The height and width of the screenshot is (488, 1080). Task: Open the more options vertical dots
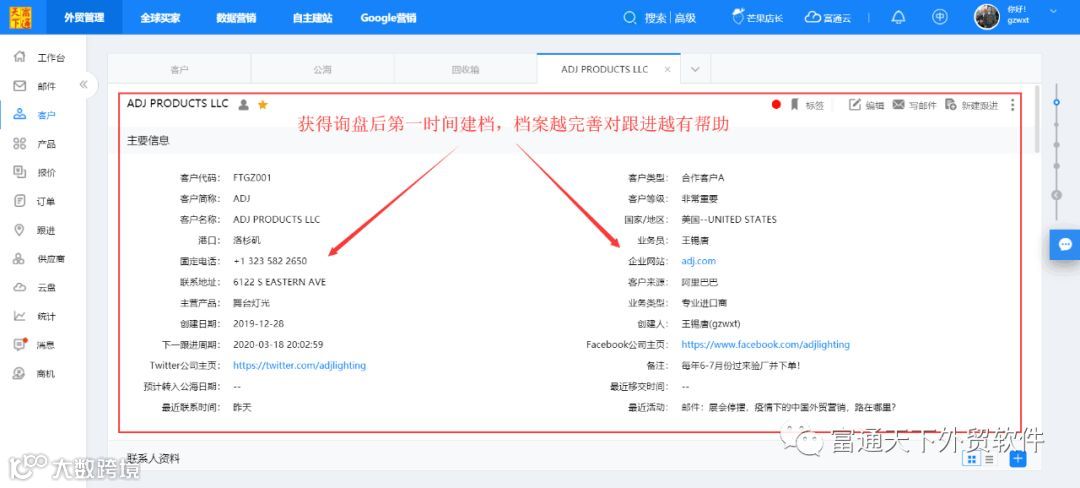click(x=1012, y=105)
